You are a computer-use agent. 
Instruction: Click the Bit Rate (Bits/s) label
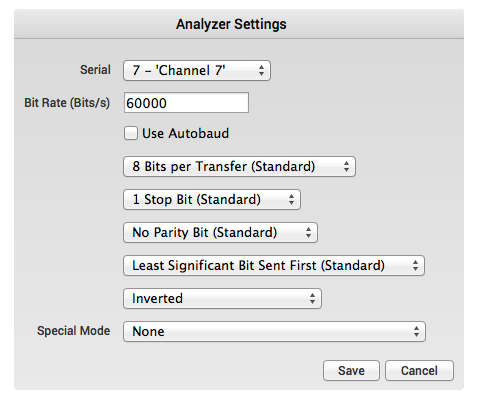coord(67,103)
